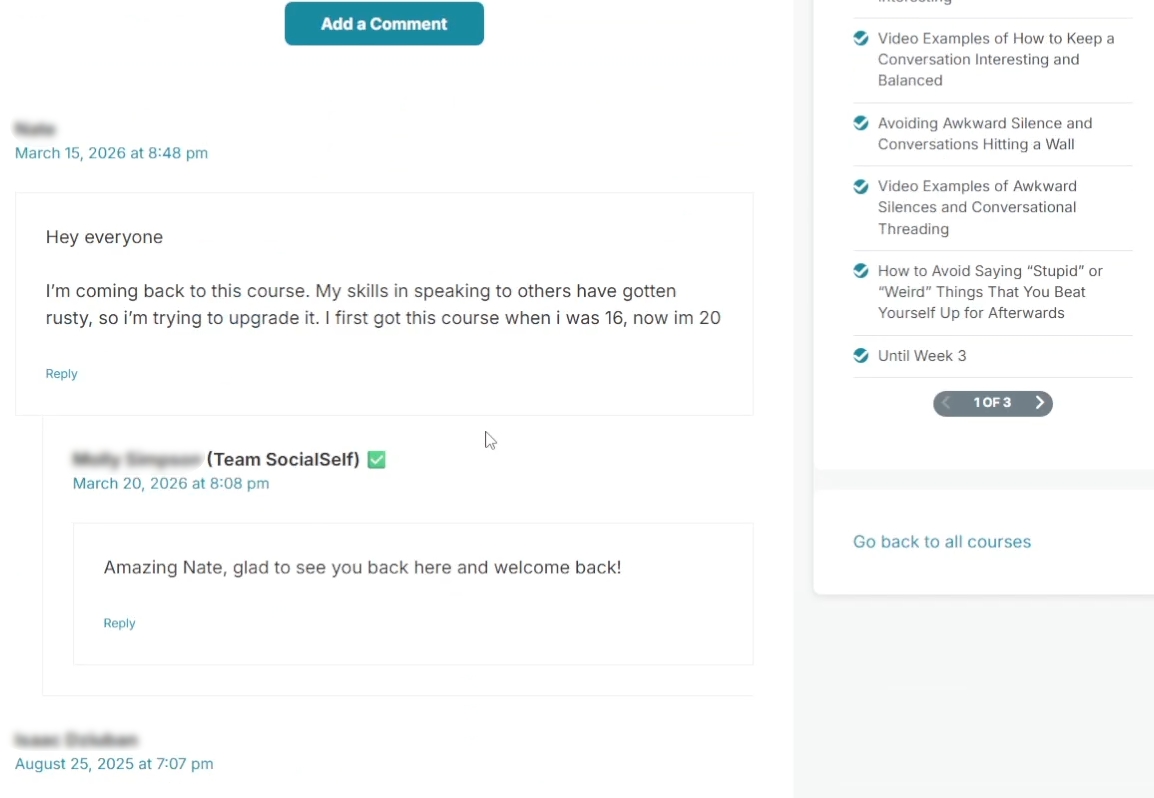Click completed check icon beside 'Until Week 3'
This screenshot has width=1154, height=798.
point(860,356)
